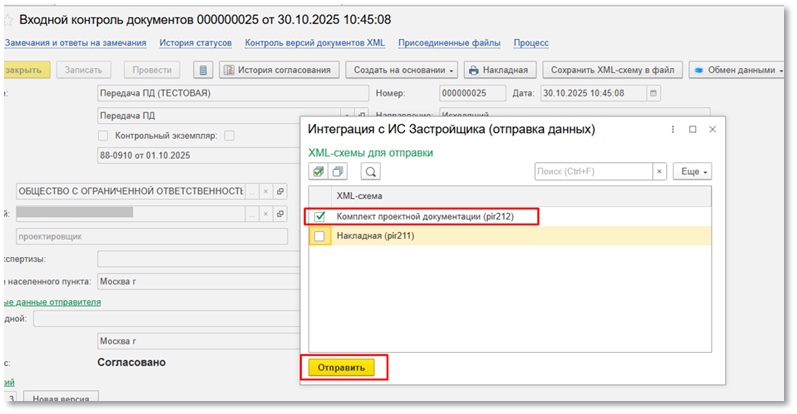Viewport: 797px width, 414px height.
Task: Open the calendar picker beside the date field
Action: [653, 93]
